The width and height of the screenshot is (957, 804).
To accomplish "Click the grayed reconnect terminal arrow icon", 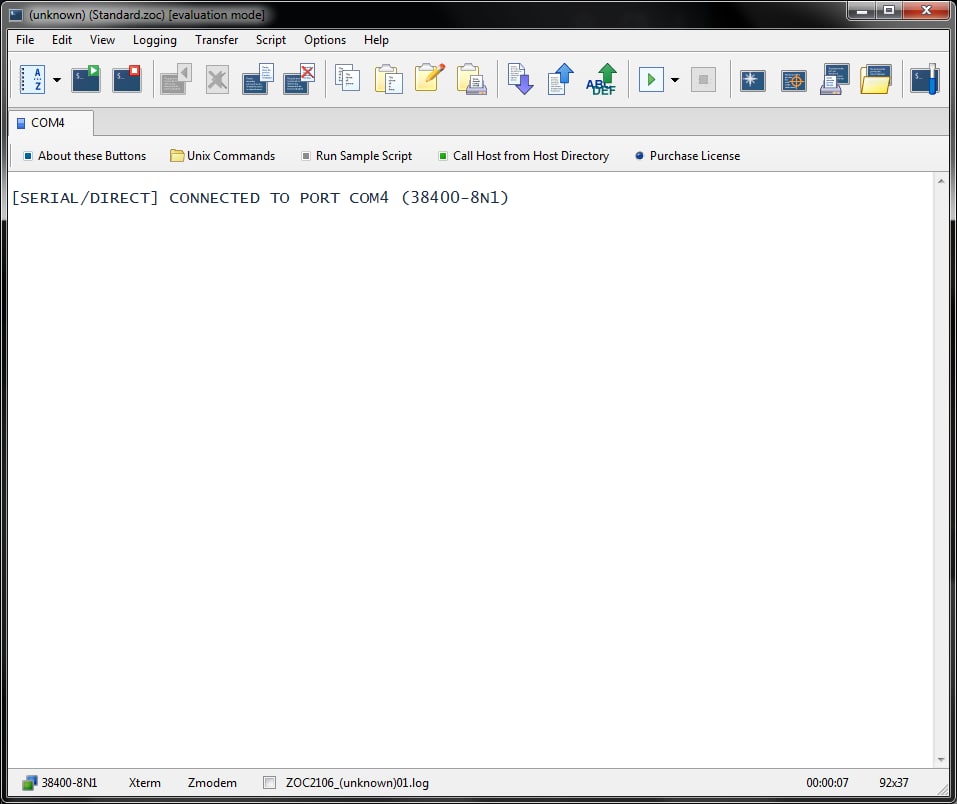I will coord(176,79).
